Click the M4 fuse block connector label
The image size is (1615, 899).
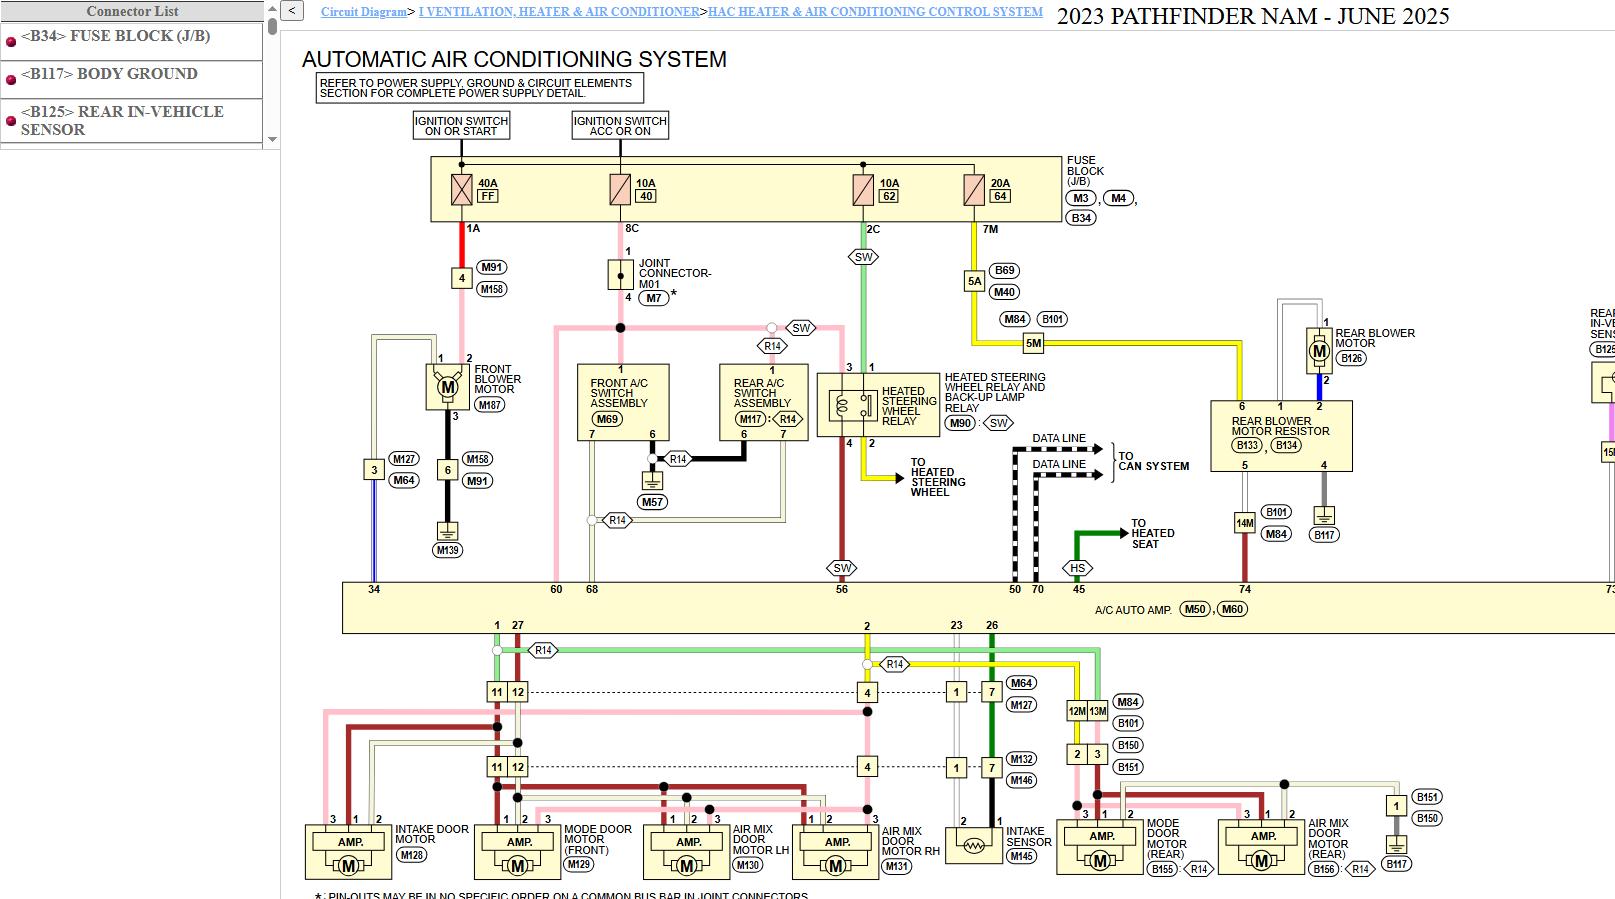coord(1118,198)
